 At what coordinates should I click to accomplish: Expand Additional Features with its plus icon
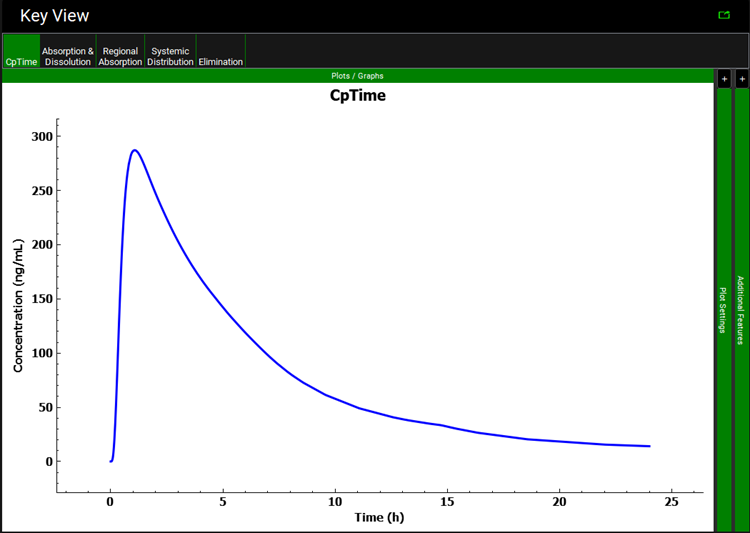click(742, 78)
